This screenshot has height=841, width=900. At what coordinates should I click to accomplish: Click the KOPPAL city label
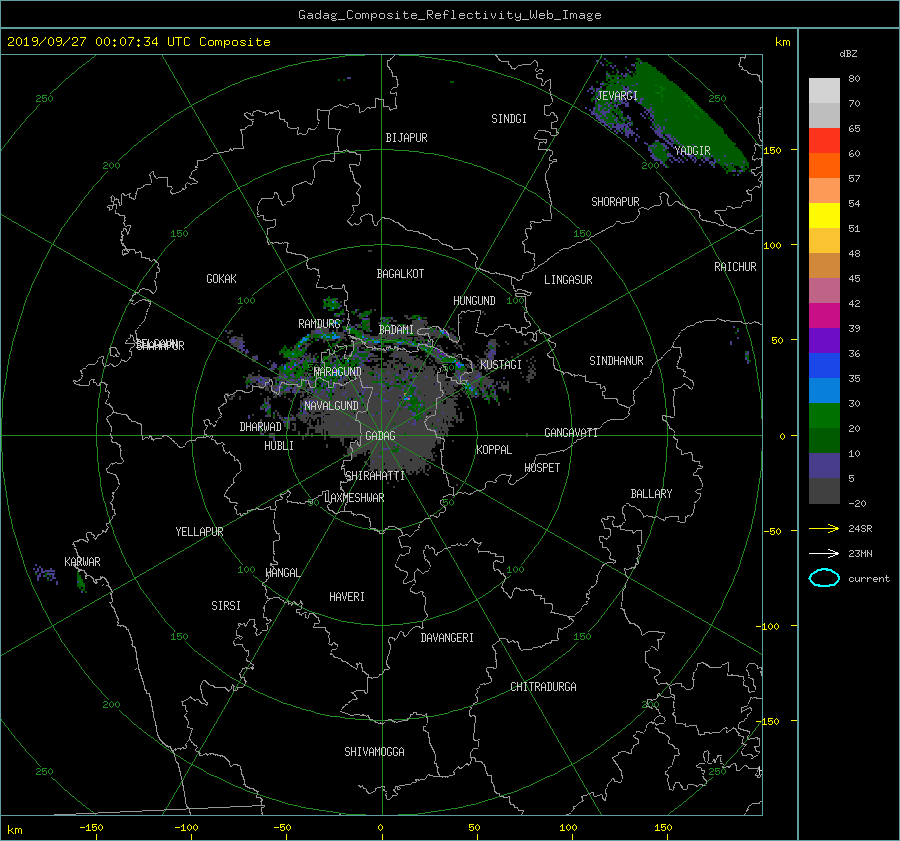[x=494, y=449]
